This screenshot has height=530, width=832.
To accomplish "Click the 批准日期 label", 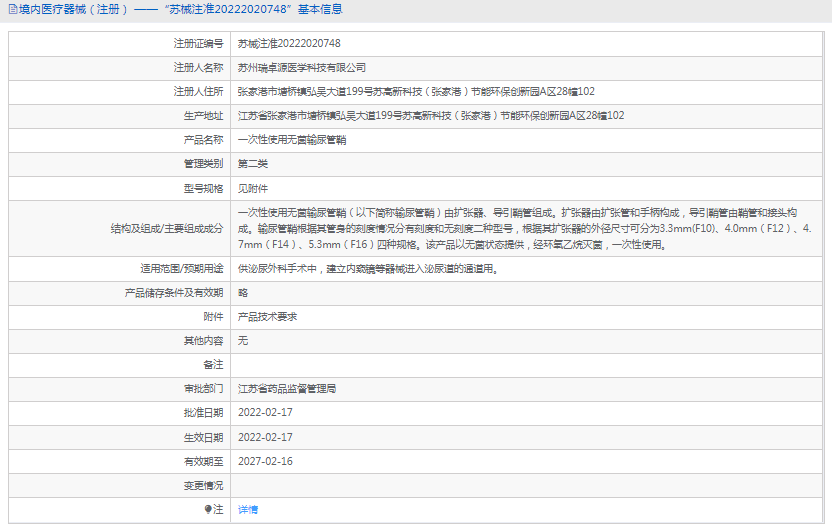I will pyautogui.click(x=204, y=413).
